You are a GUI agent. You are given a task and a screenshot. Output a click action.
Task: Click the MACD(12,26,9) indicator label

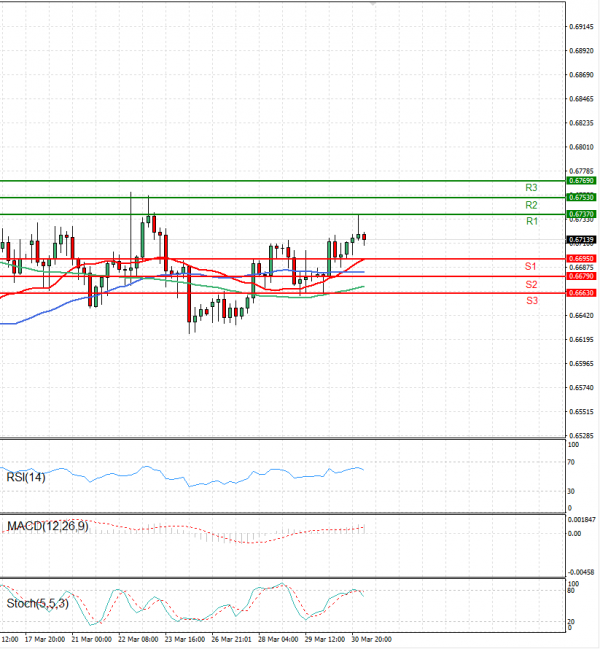48,526
